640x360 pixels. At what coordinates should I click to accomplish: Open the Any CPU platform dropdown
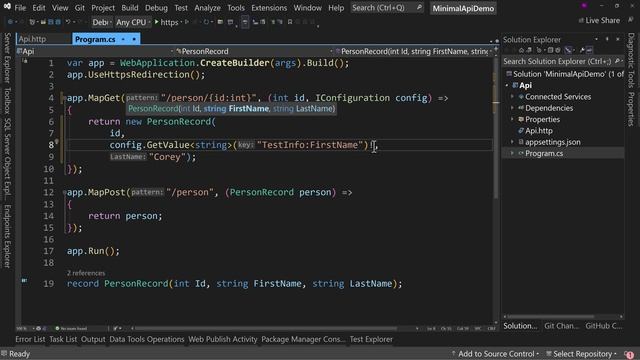tap(133, 22)
